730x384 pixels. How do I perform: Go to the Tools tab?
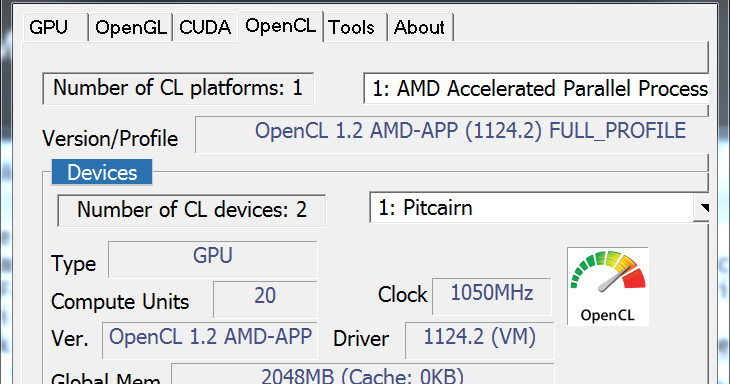(x=355, y=27)
